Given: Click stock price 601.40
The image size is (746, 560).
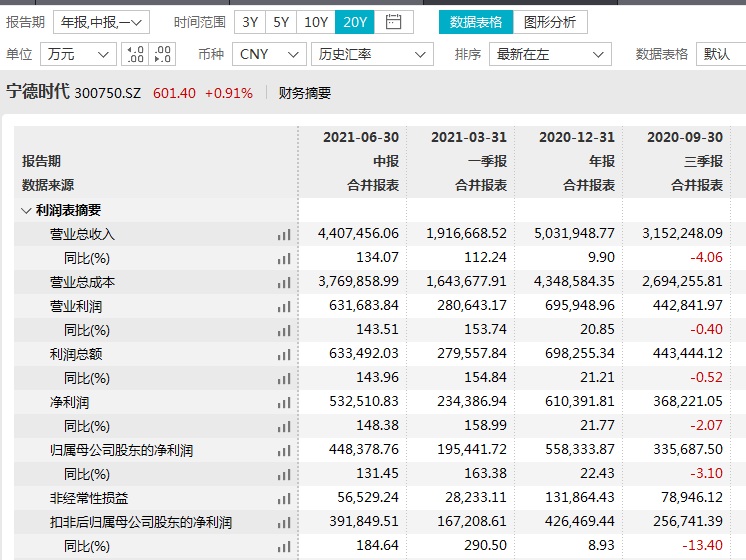Looking at the screenshot, I should 174,93.
